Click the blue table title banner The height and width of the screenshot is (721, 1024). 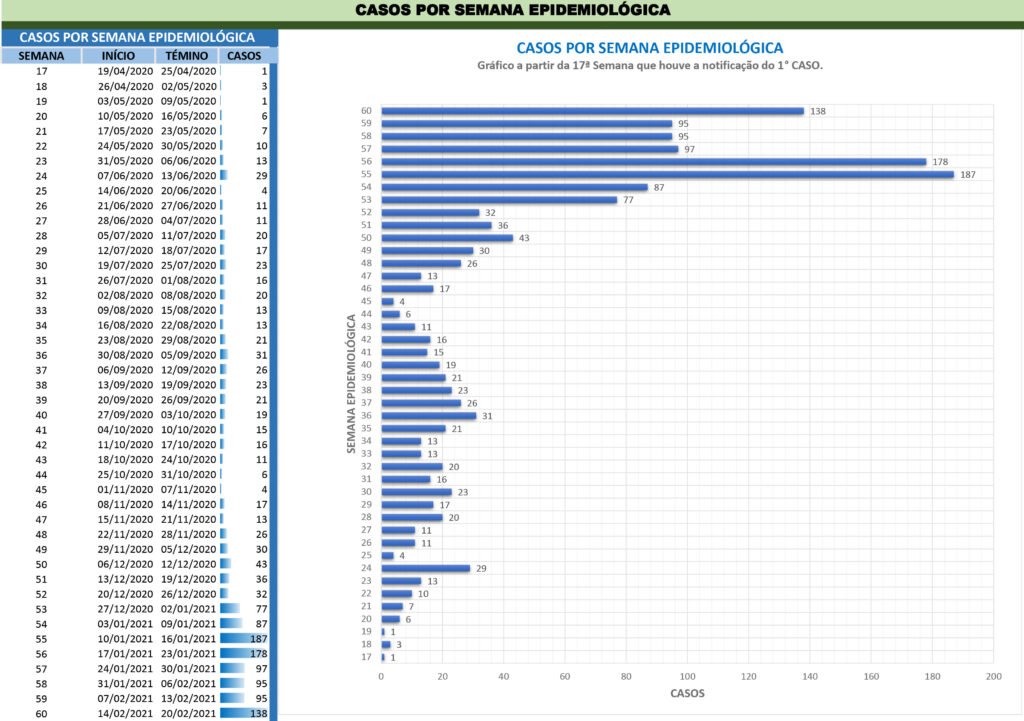136,37
